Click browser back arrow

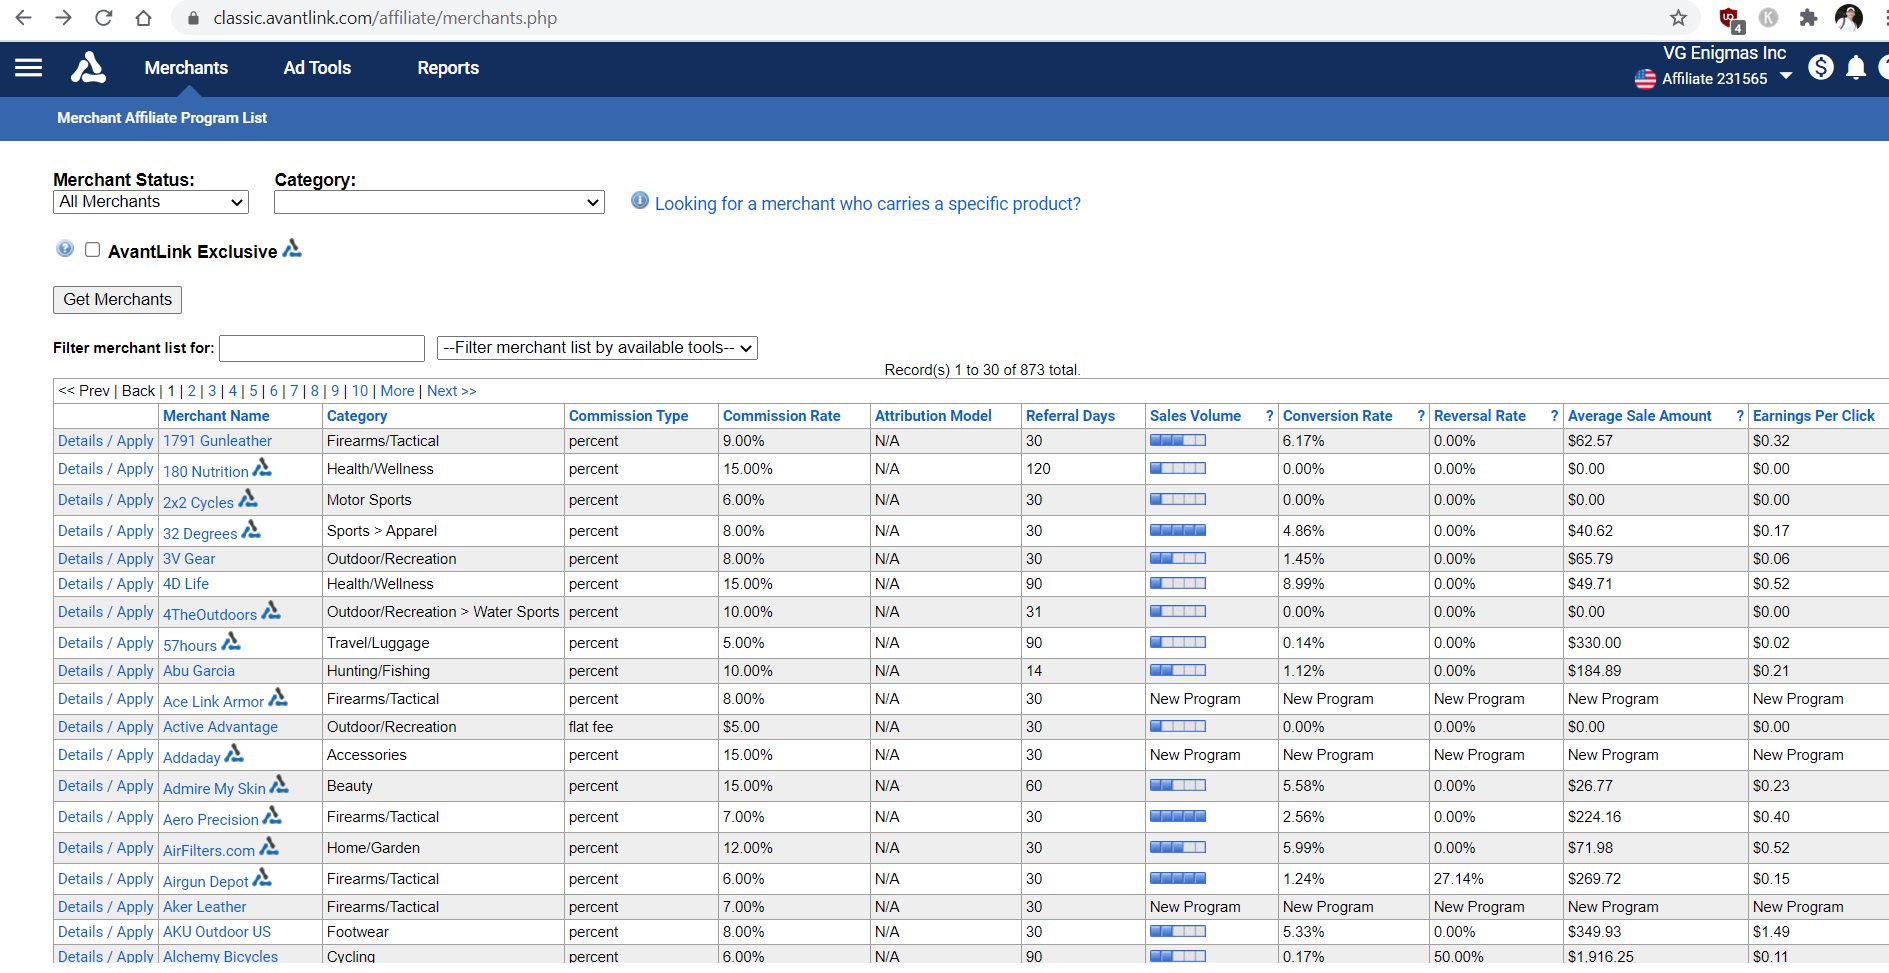pos(24,18)
